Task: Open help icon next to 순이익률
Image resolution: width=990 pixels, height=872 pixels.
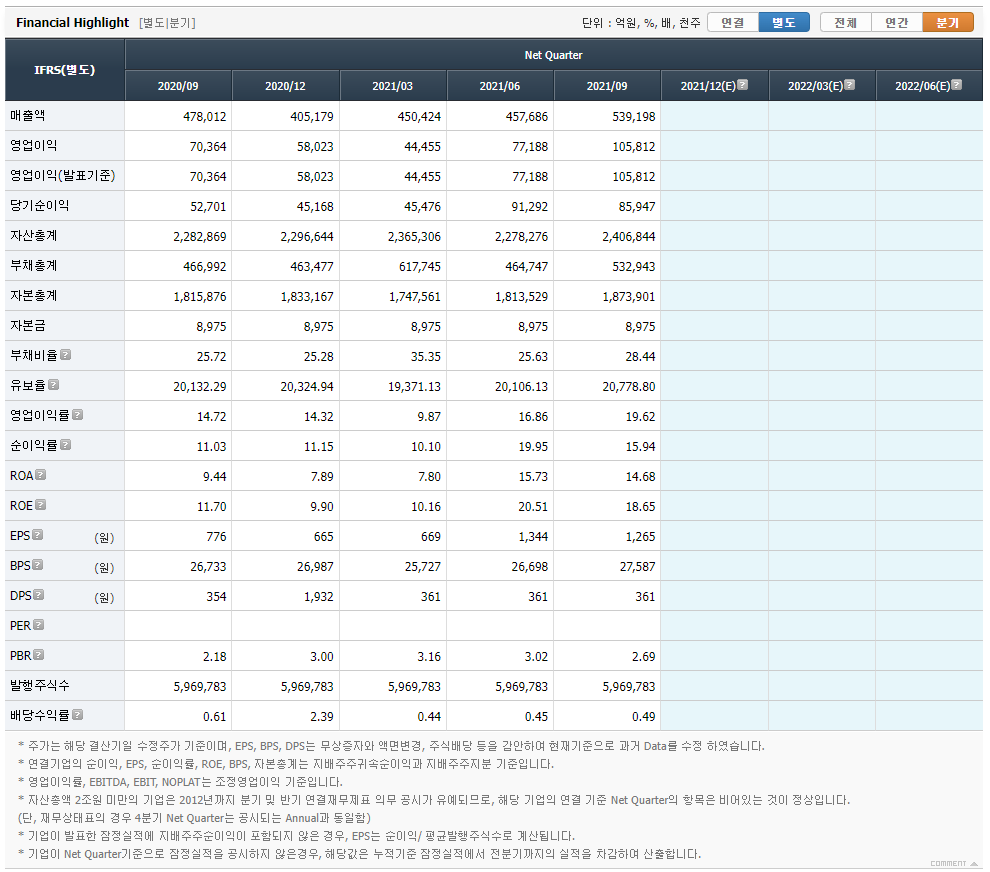Action: (66, 445)
